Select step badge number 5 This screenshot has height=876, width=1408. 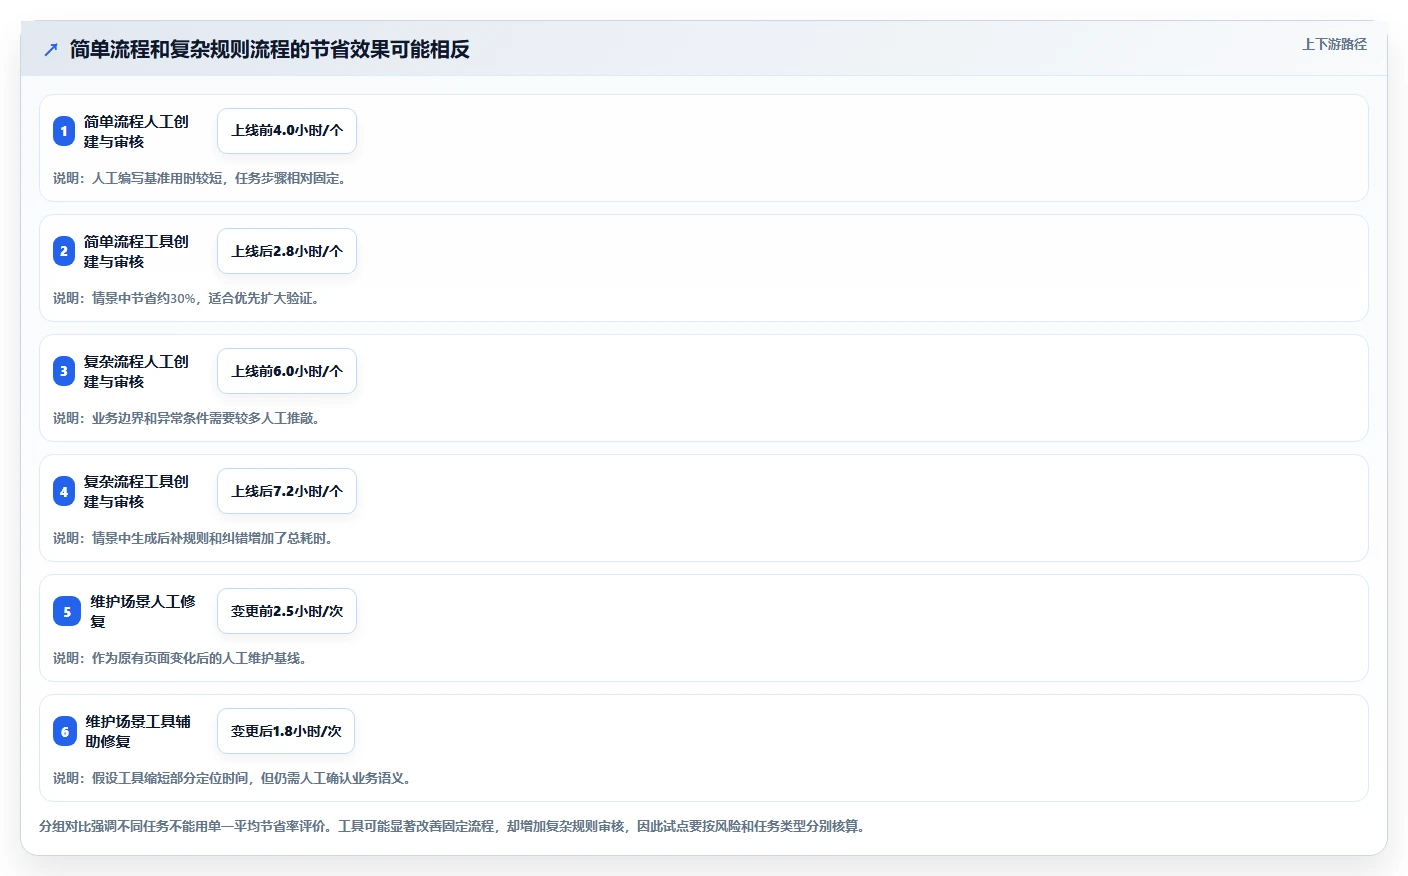(x=67, y=611)
